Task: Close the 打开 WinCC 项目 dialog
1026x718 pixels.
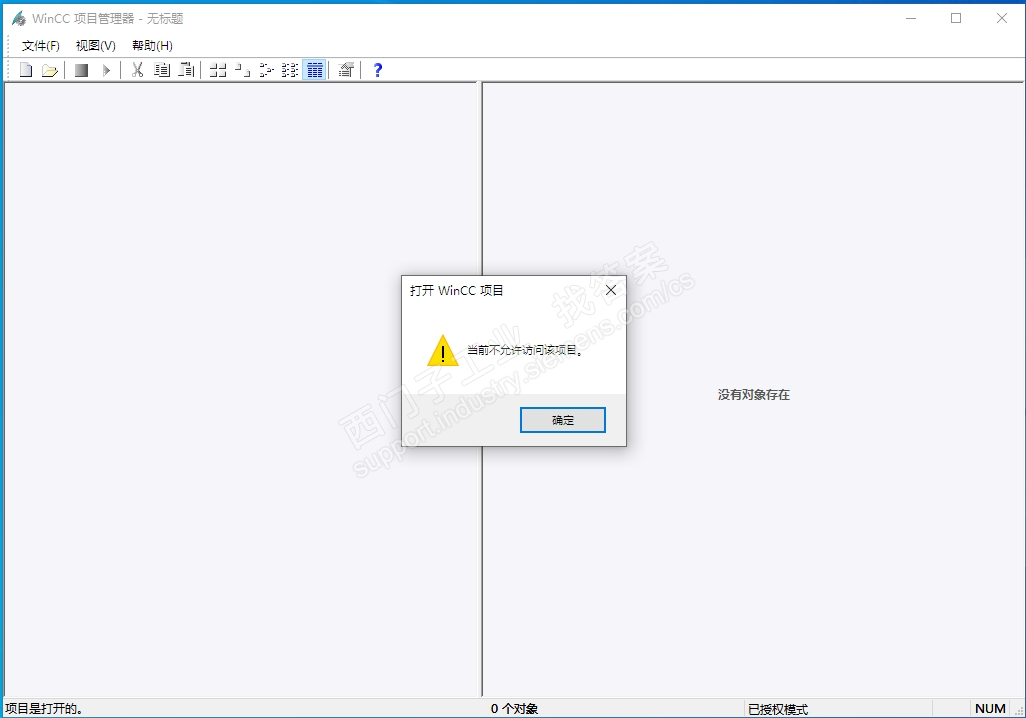Action: click(x=610, y=290)
